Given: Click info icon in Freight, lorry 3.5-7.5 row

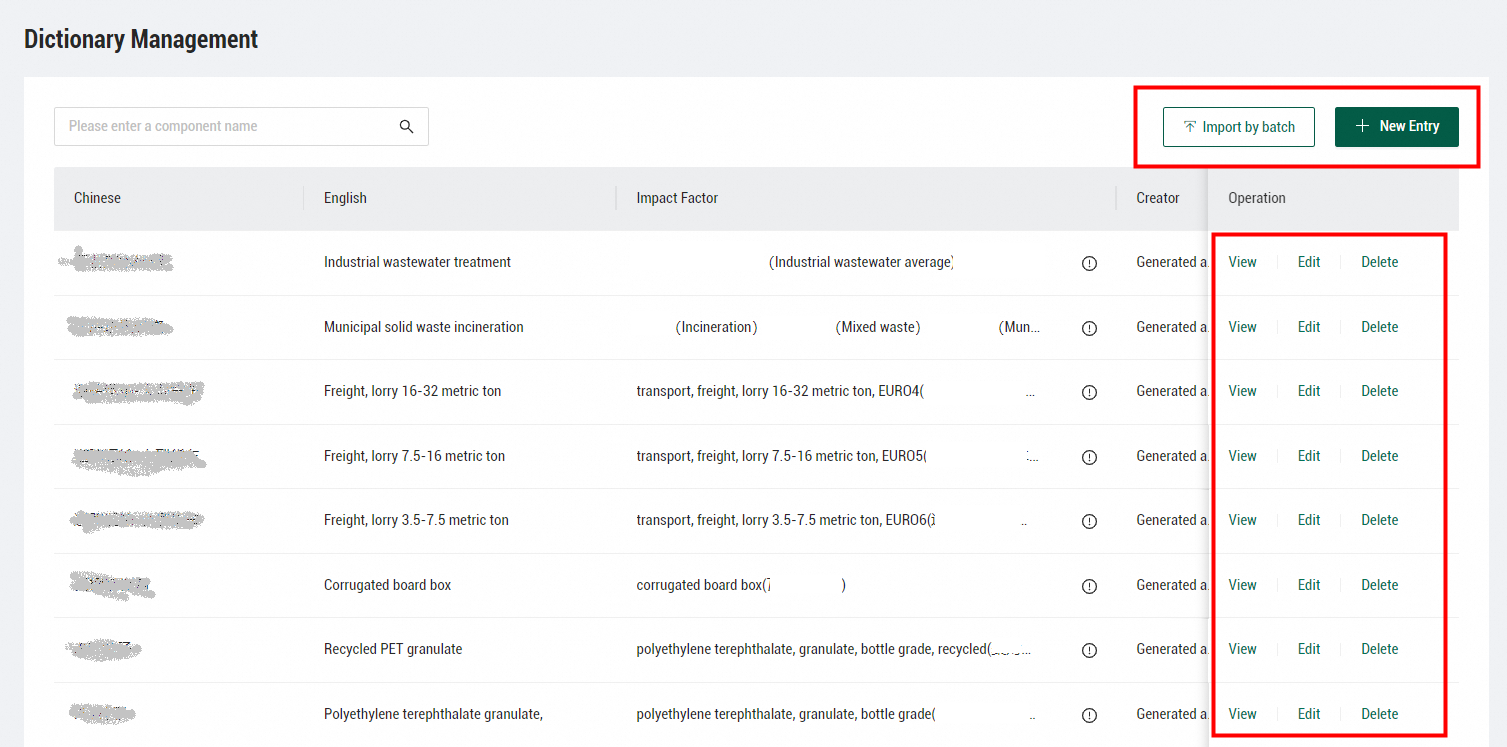Looking at the screenshot, I should click(1090, 521).
